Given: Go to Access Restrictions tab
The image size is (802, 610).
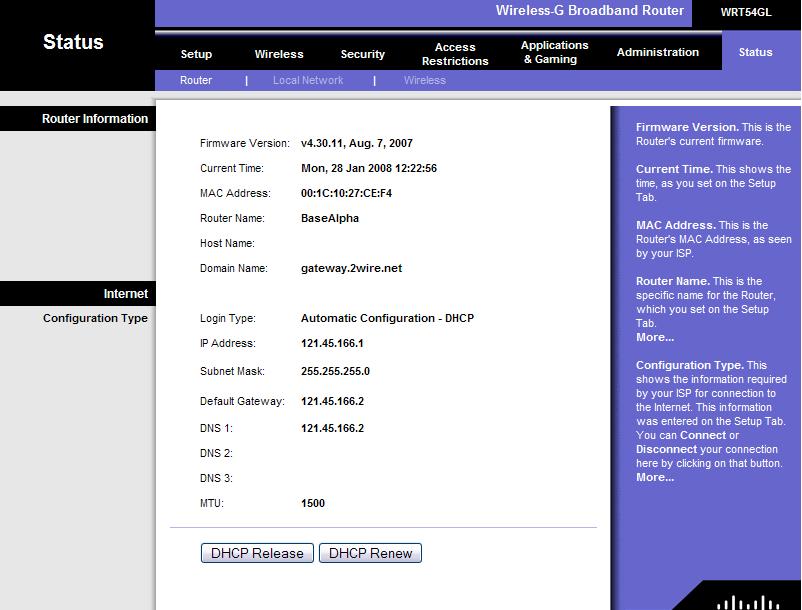Looking at the screenshot, I should pos(455,54).
